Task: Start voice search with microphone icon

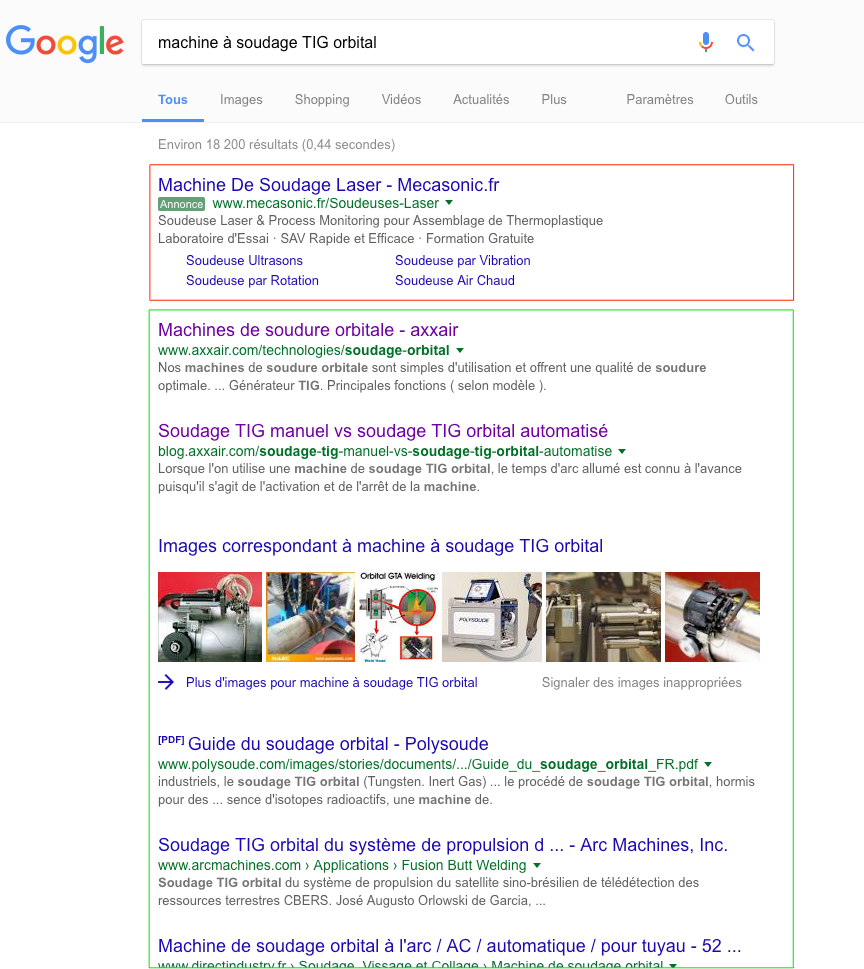Action: pyautogui.click(x=706, y=42)
